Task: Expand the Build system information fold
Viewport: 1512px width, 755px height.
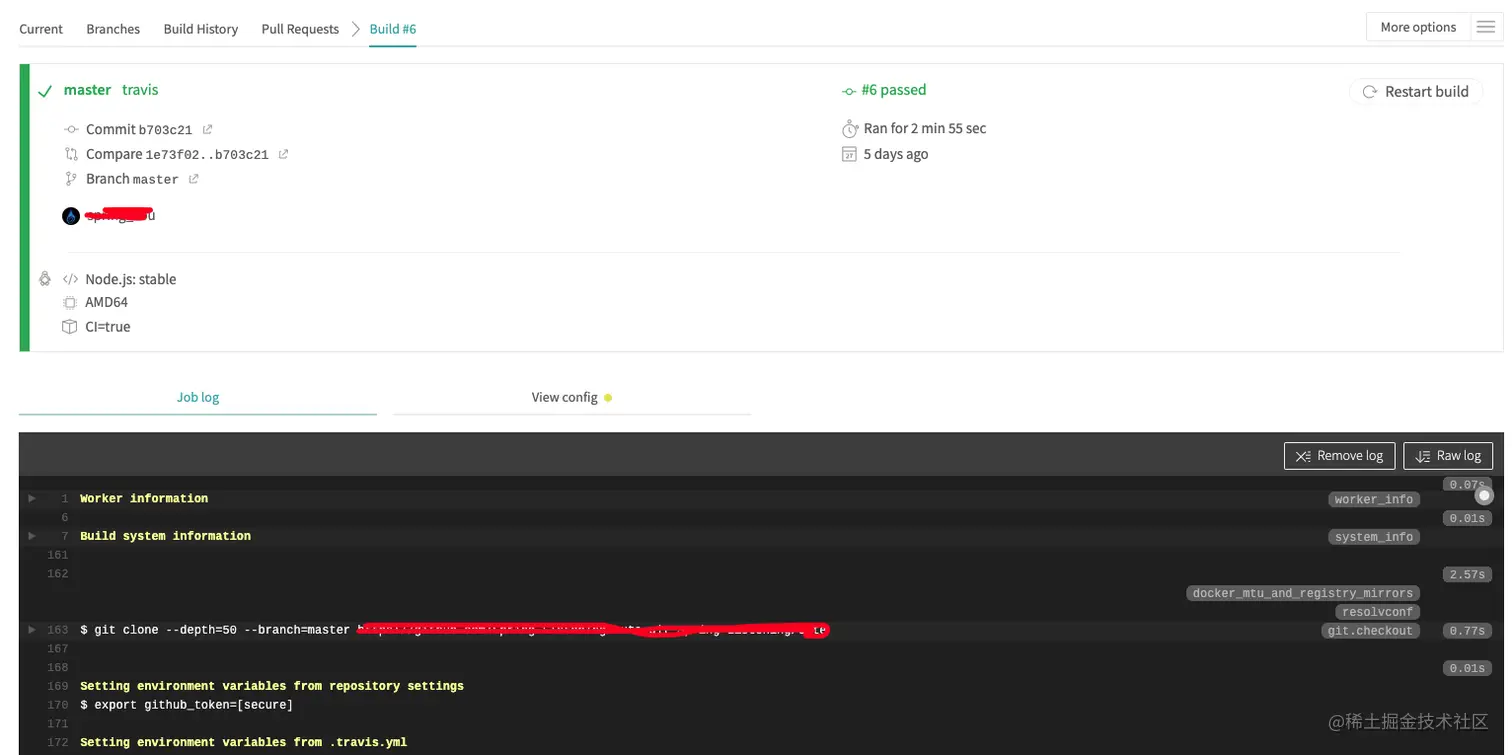Action: pyautogui.click(x=32, y=536)
